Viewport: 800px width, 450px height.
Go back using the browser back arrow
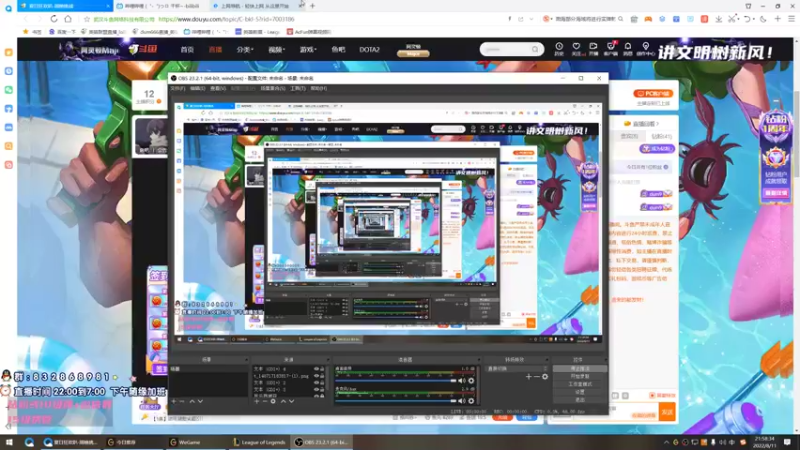26,19
